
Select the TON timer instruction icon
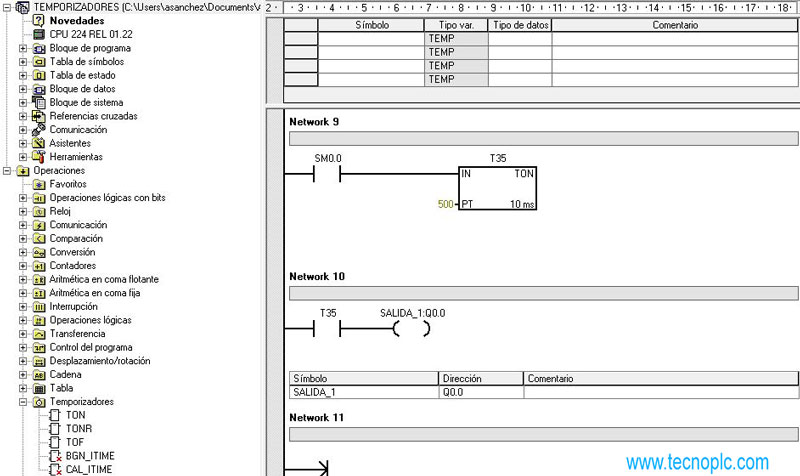click(x=54, y=415)
